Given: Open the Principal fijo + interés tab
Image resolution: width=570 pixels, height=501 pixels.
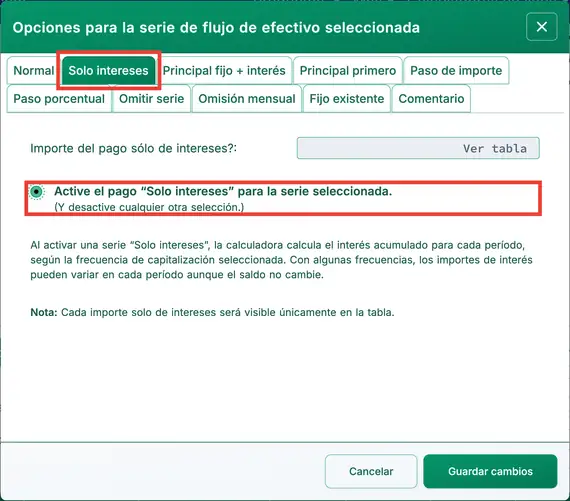Looking at the screenshot, I should (224, 71).
